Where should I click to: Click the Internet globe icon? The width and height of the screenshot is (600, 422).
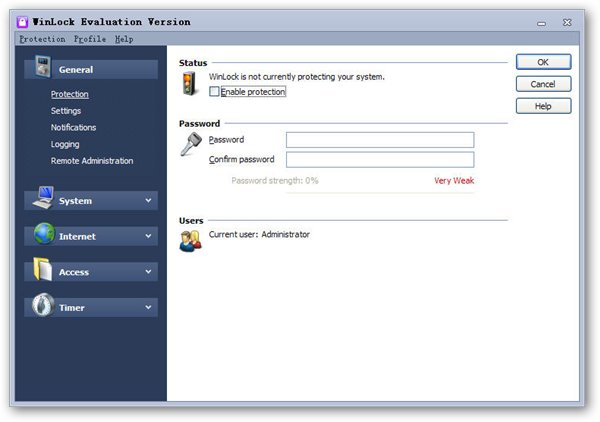tap(44, 234)
